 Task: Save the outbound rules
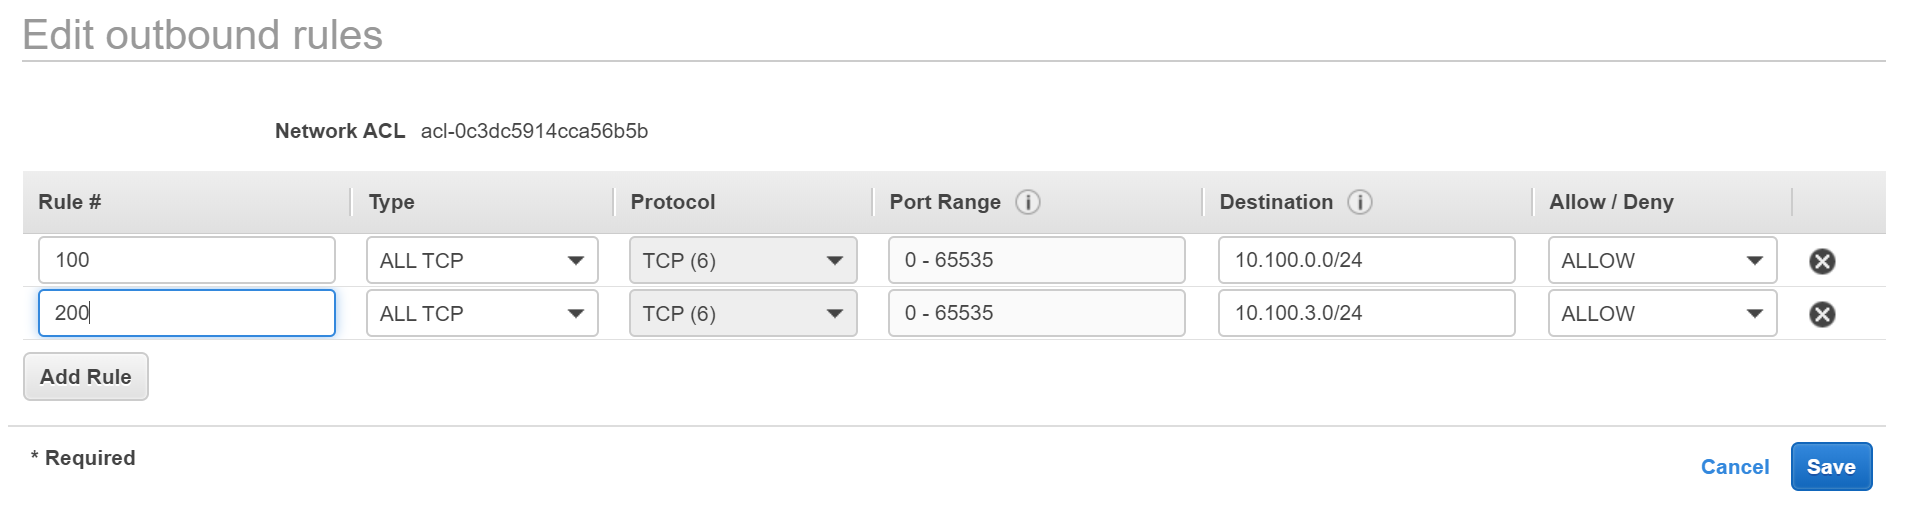pos(1830,467)
